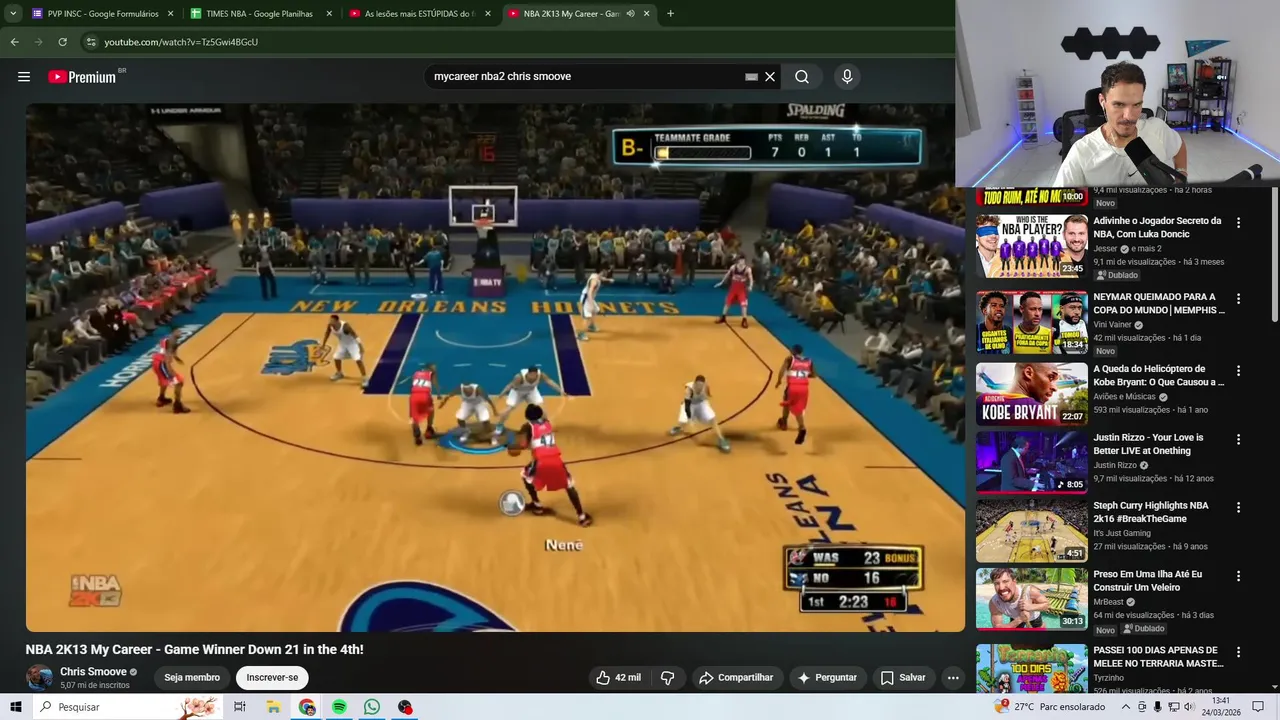Start voice search with microphone icon
Viewport: 1280px width, 720px height.
(847, 77)
